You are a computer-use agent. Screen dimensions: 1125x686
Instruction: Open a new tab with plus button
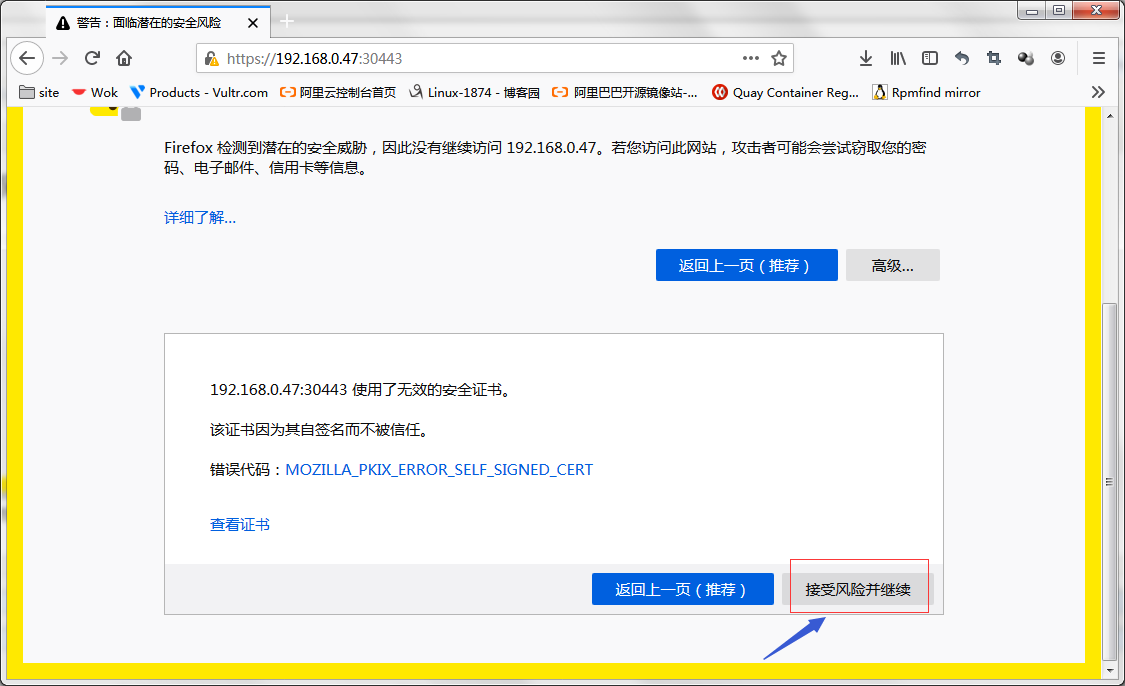(287, 22)
